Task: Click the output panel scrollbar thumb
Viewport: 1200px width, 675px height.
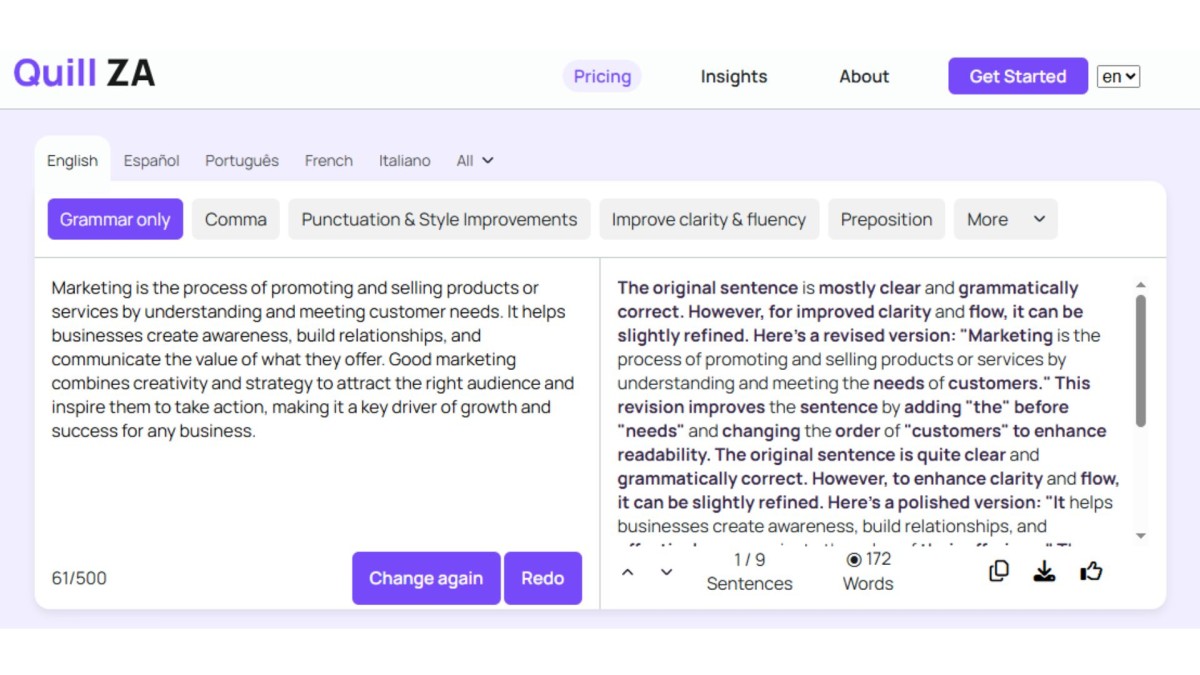Action: point(1141,361)
